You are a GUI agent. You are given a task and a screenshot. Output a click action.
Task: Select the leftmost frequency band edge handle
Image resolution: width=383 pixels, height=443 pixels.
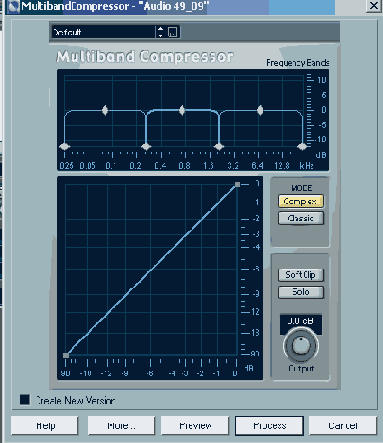tap(64, 146)
